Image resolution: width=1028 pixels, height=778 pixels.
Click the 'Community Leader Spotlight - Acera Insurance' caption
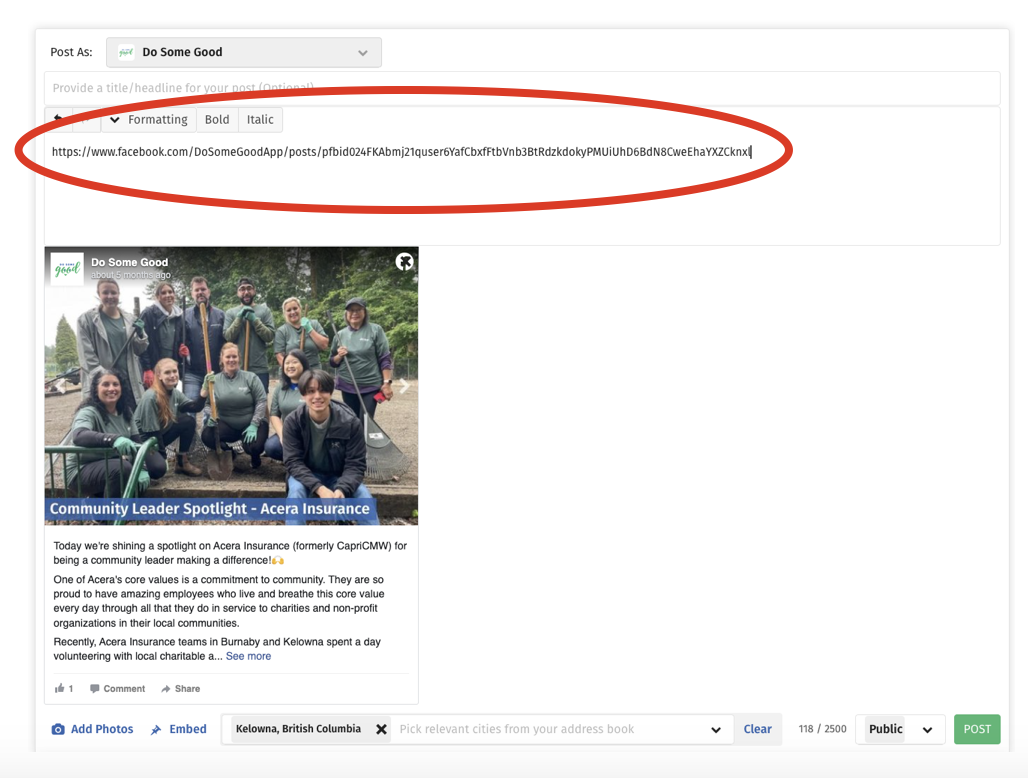pos(210,509)
